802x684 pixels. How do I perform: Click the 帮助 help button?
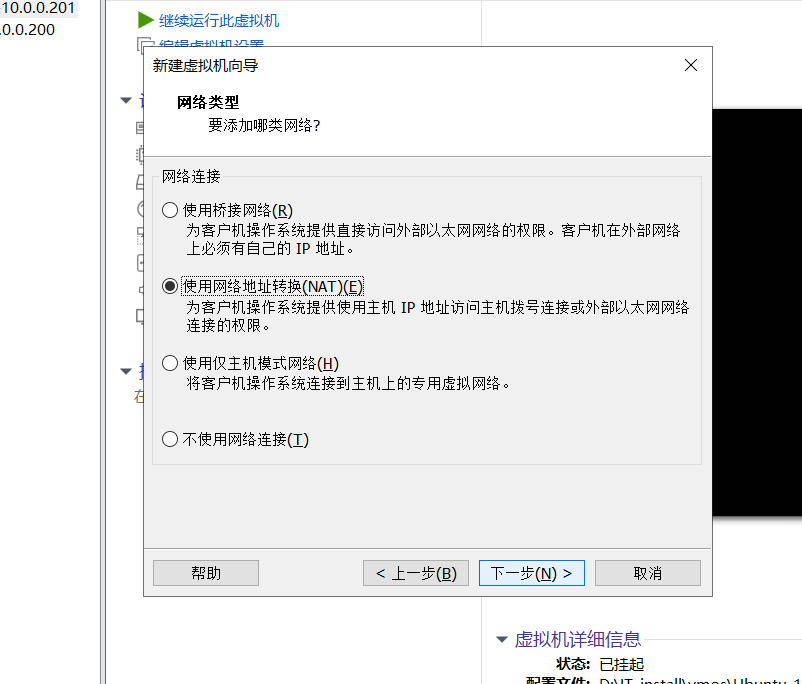click(206, 573)
